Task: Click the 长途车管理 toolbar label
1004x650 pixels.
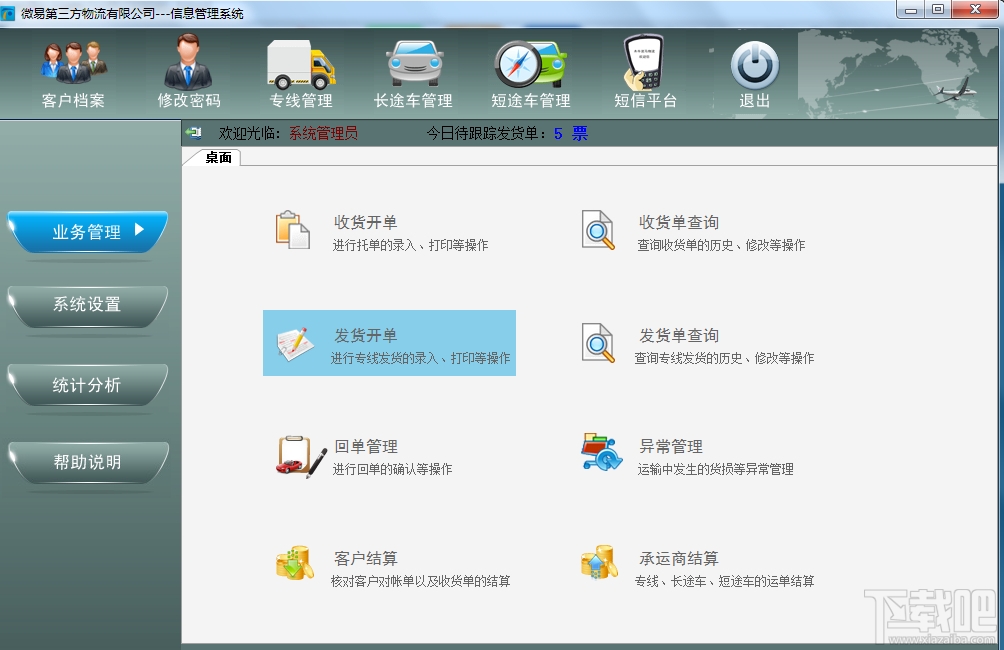Action: (413, 101)
